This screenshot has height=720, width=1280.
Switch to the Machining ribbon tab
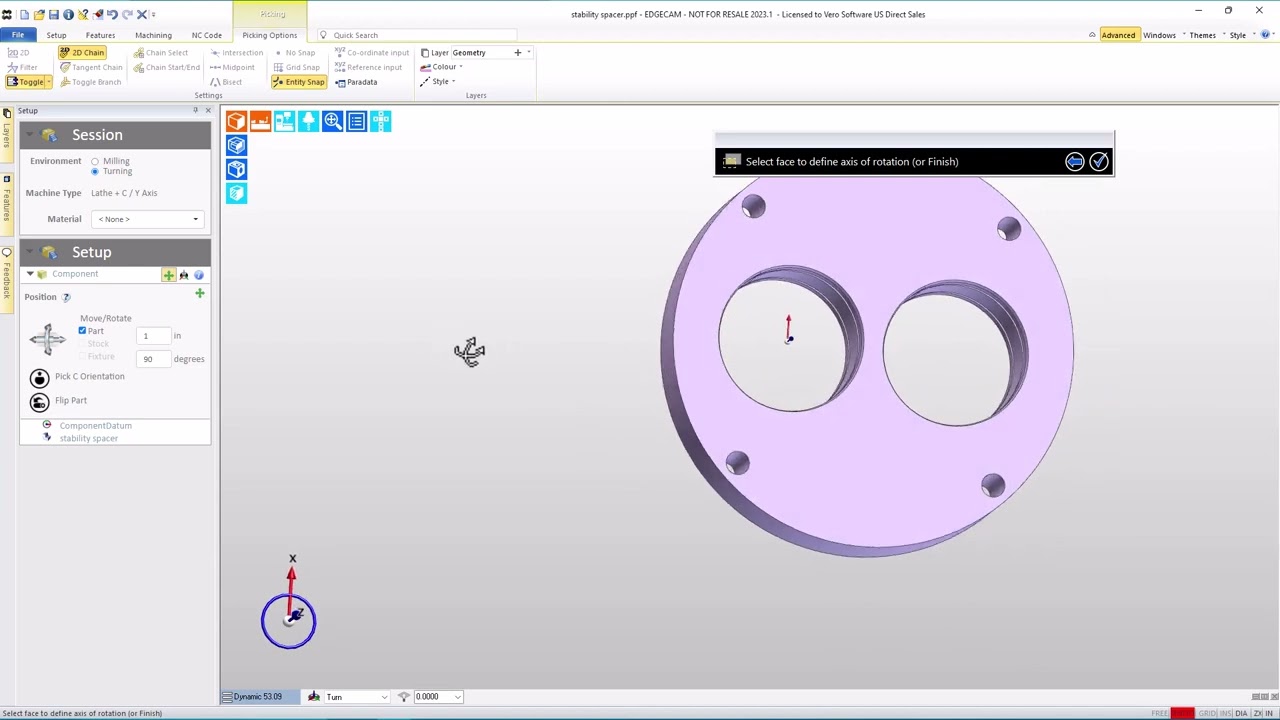click(x=153, y=35)
